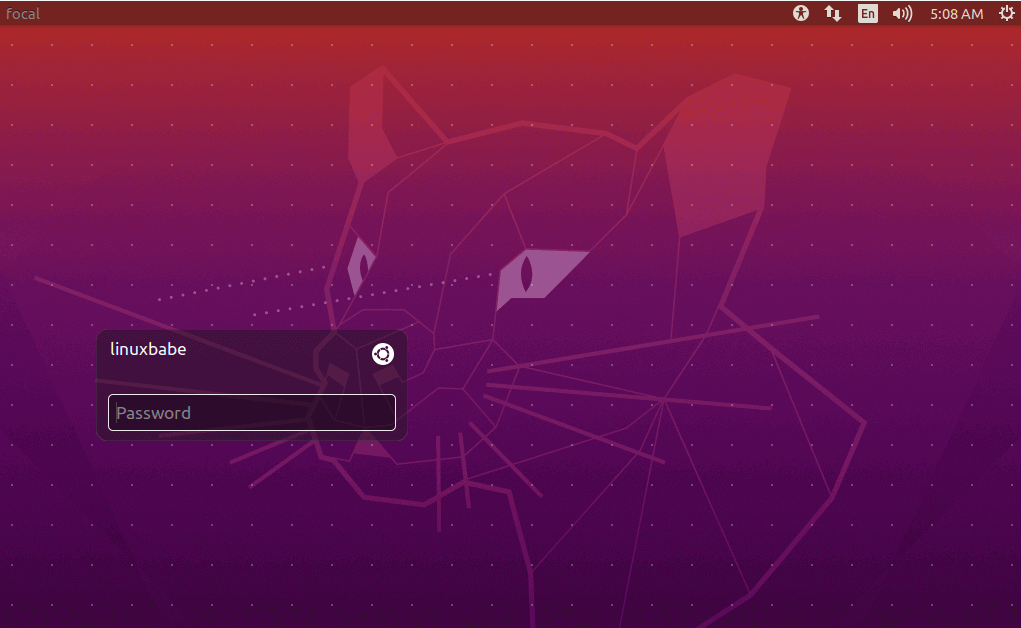This screenshot has width=1021, height=628.
Task: Expand the desktop session chooser for linuxbabe
Action: click(383, 354)
